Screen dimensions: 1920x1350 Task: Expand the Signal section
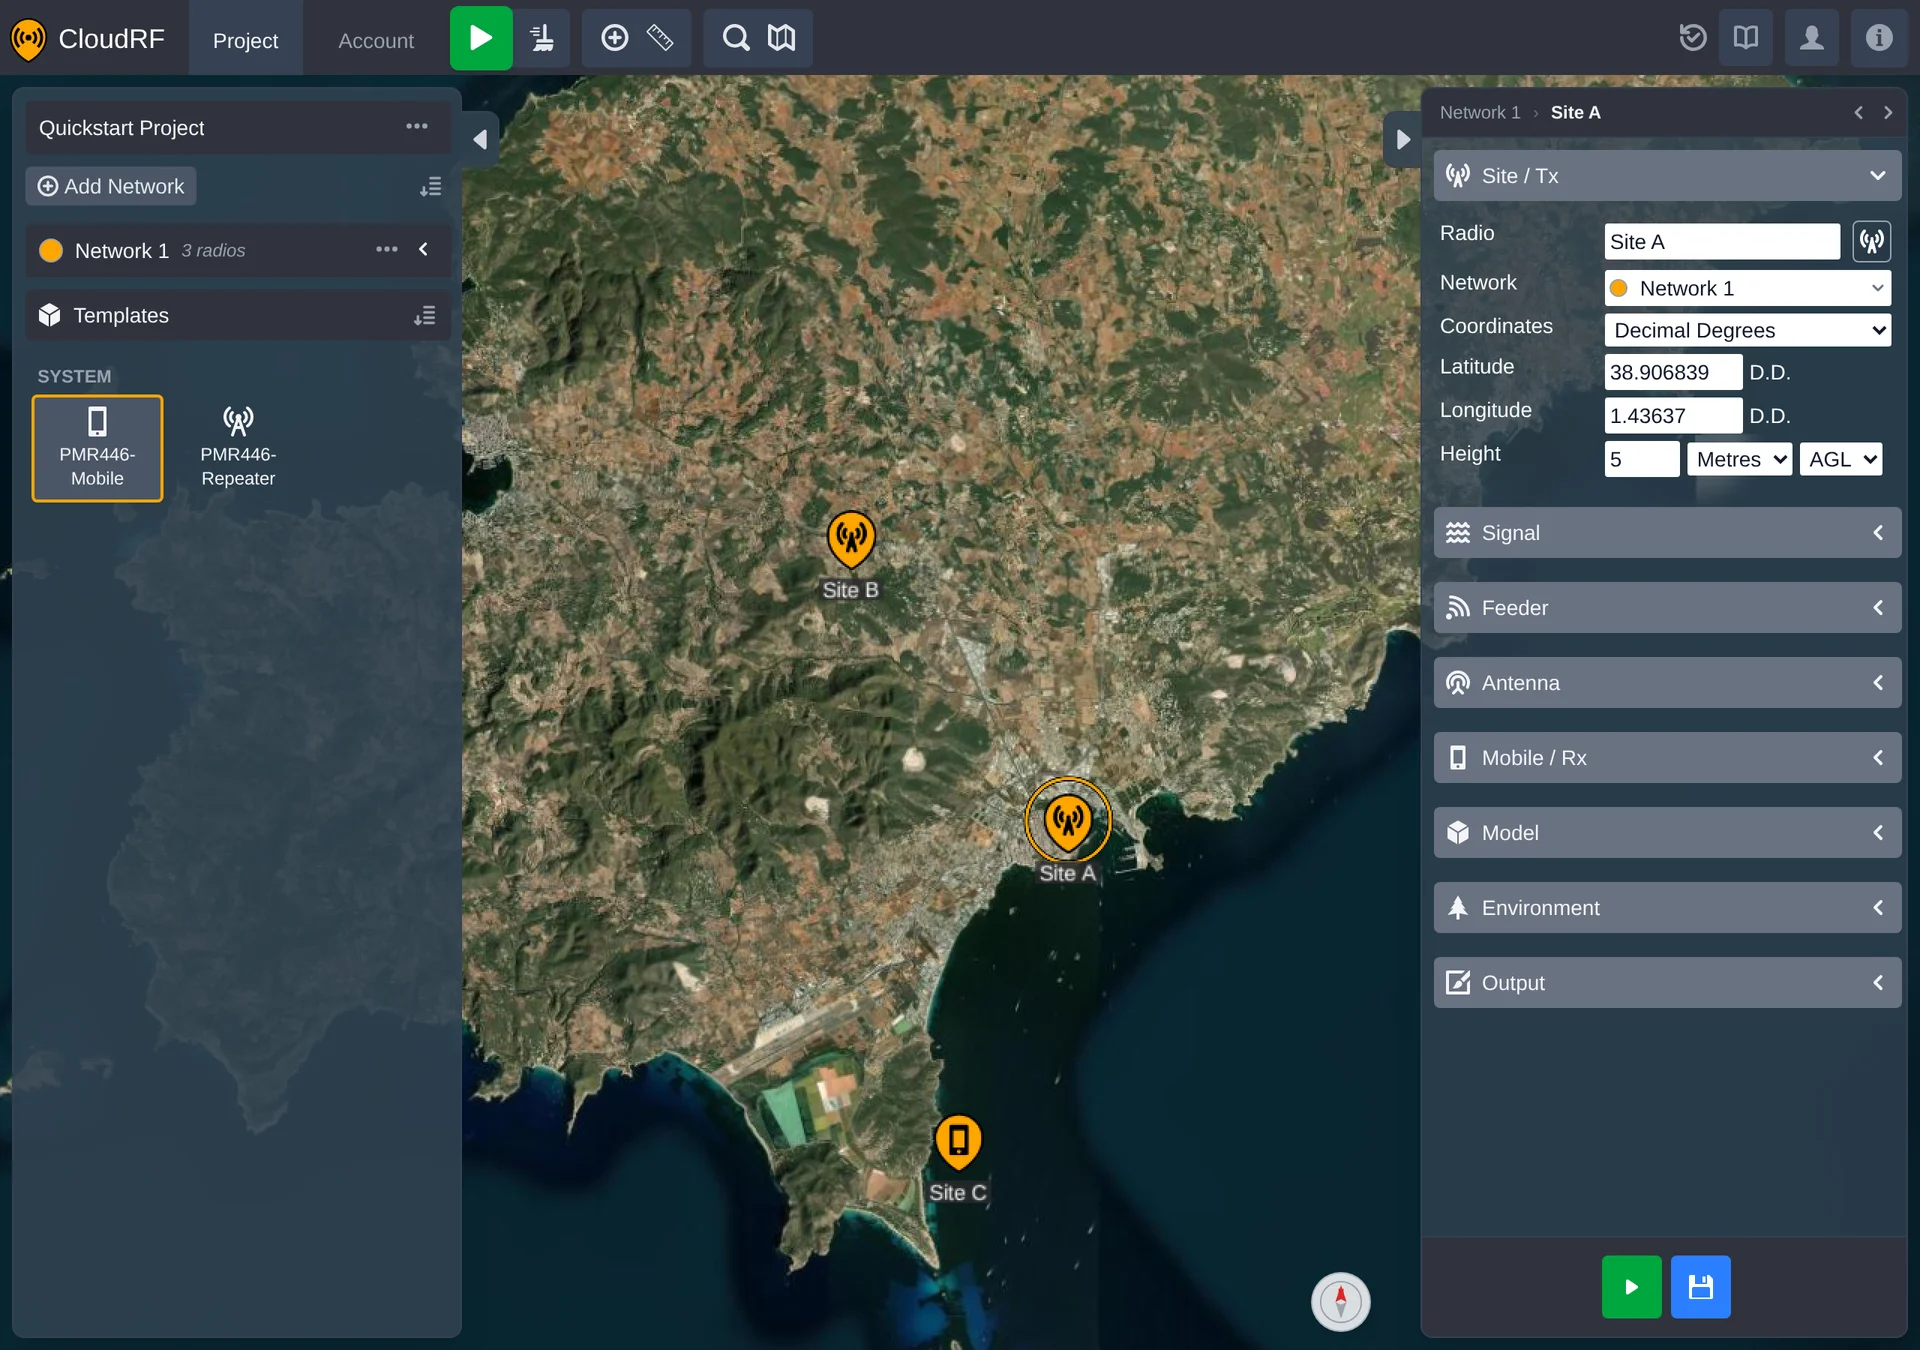[1667, 533]
